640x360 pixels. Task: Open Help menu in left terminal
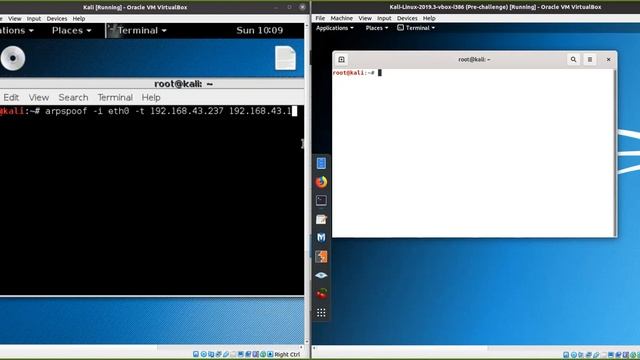[151, 98]
